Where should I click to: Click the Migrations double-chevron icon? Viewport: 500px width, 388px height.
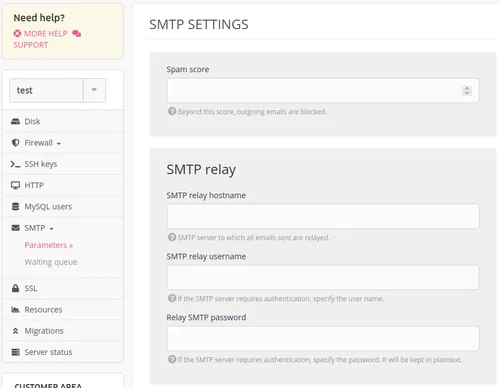coord(15,331)
